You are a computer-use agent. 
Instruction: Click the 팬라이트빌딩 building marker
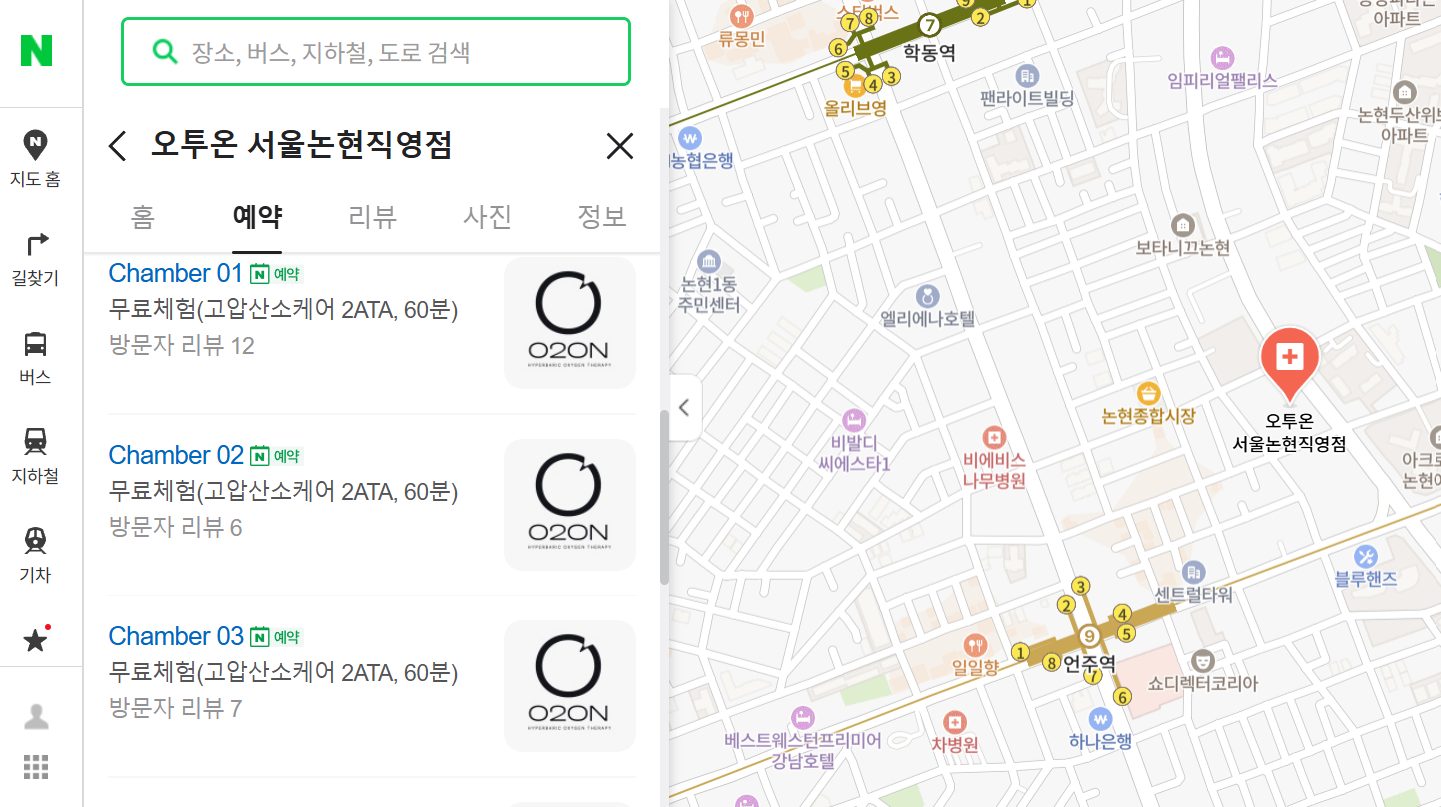pos(1027,75)
